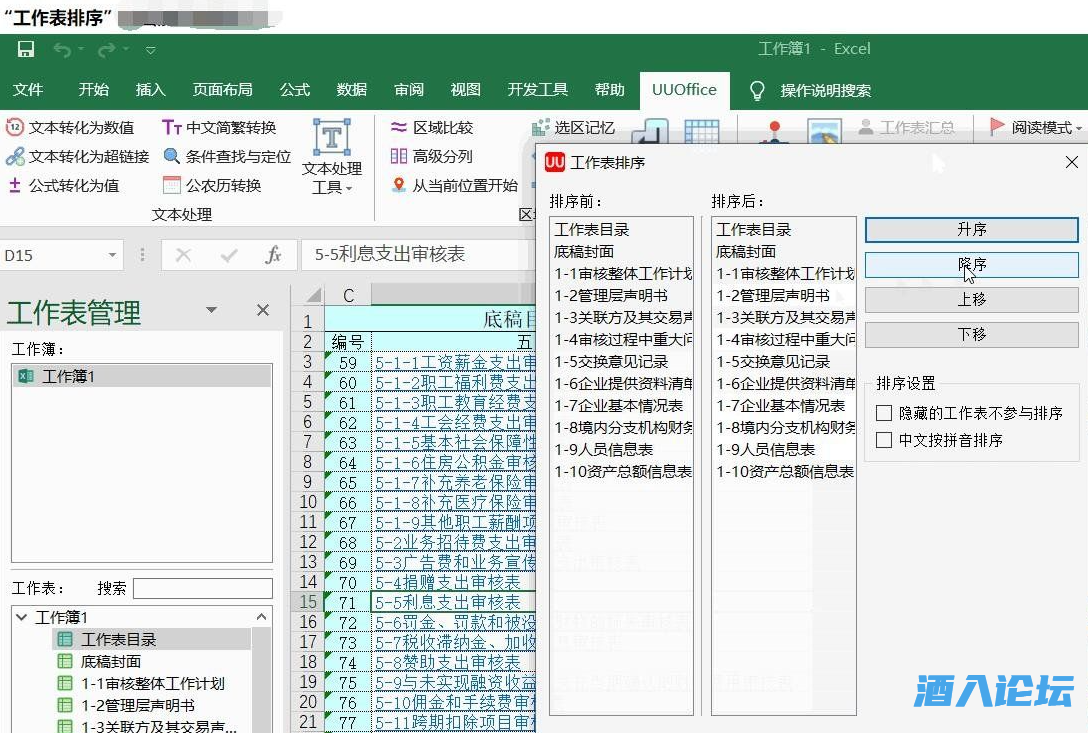Image resolution: width=1088 pixels, height=733 pixels.
Task: Click the 升序 button
Action: (x=971, y=230)
